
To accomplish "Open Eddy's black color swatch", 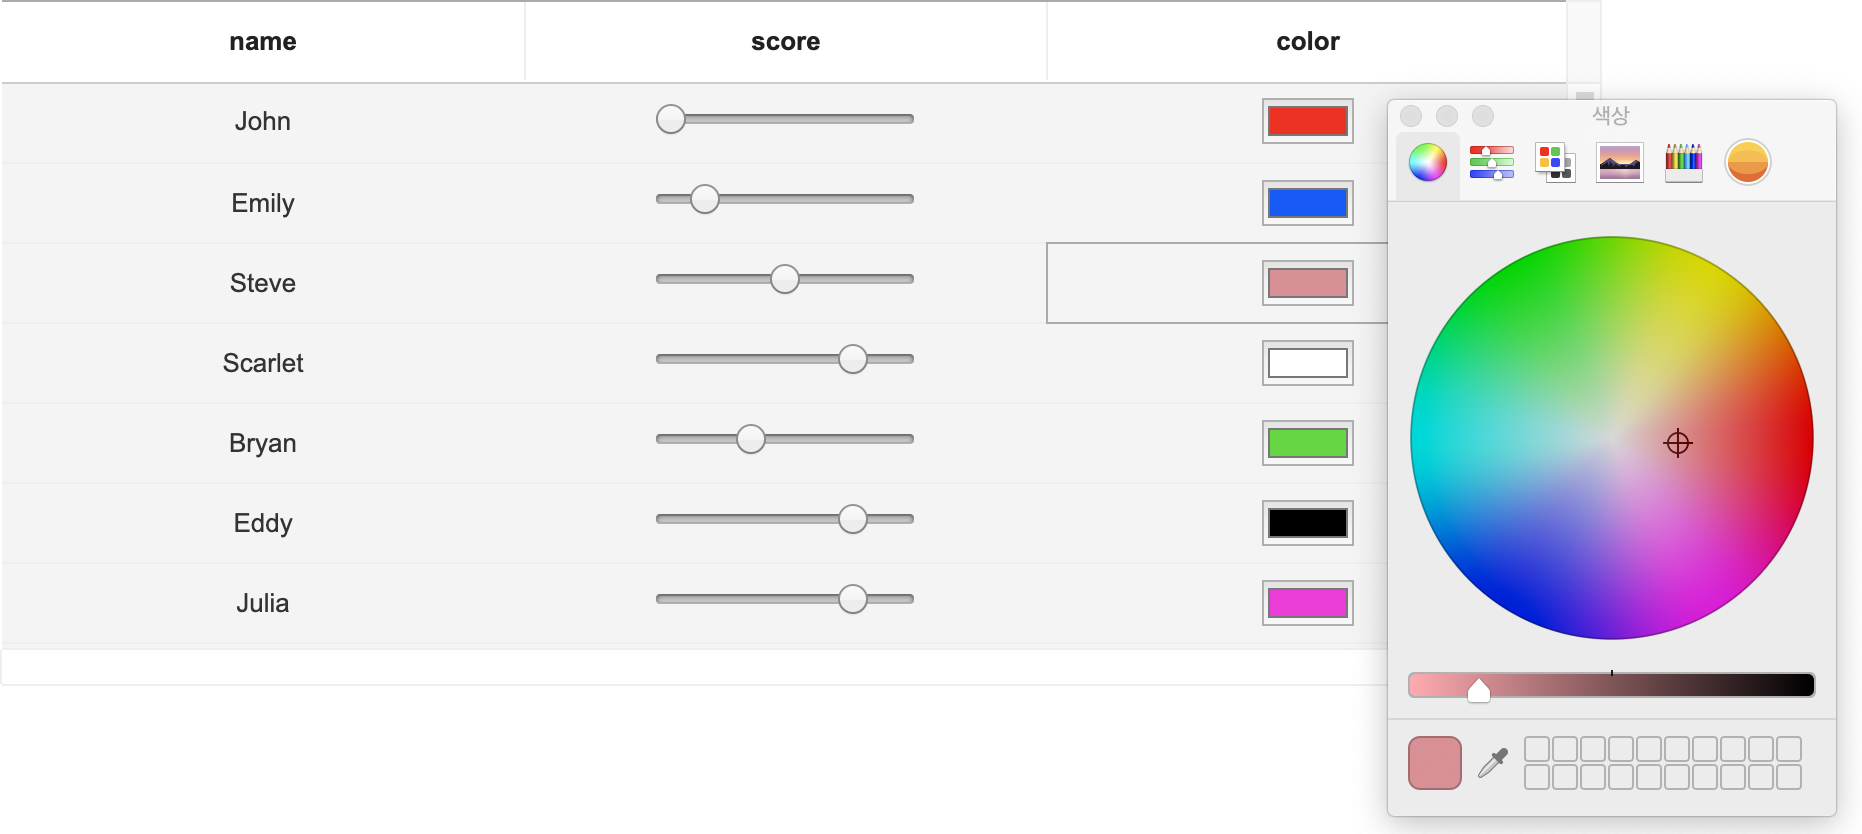I will [x=1308, y=523].
